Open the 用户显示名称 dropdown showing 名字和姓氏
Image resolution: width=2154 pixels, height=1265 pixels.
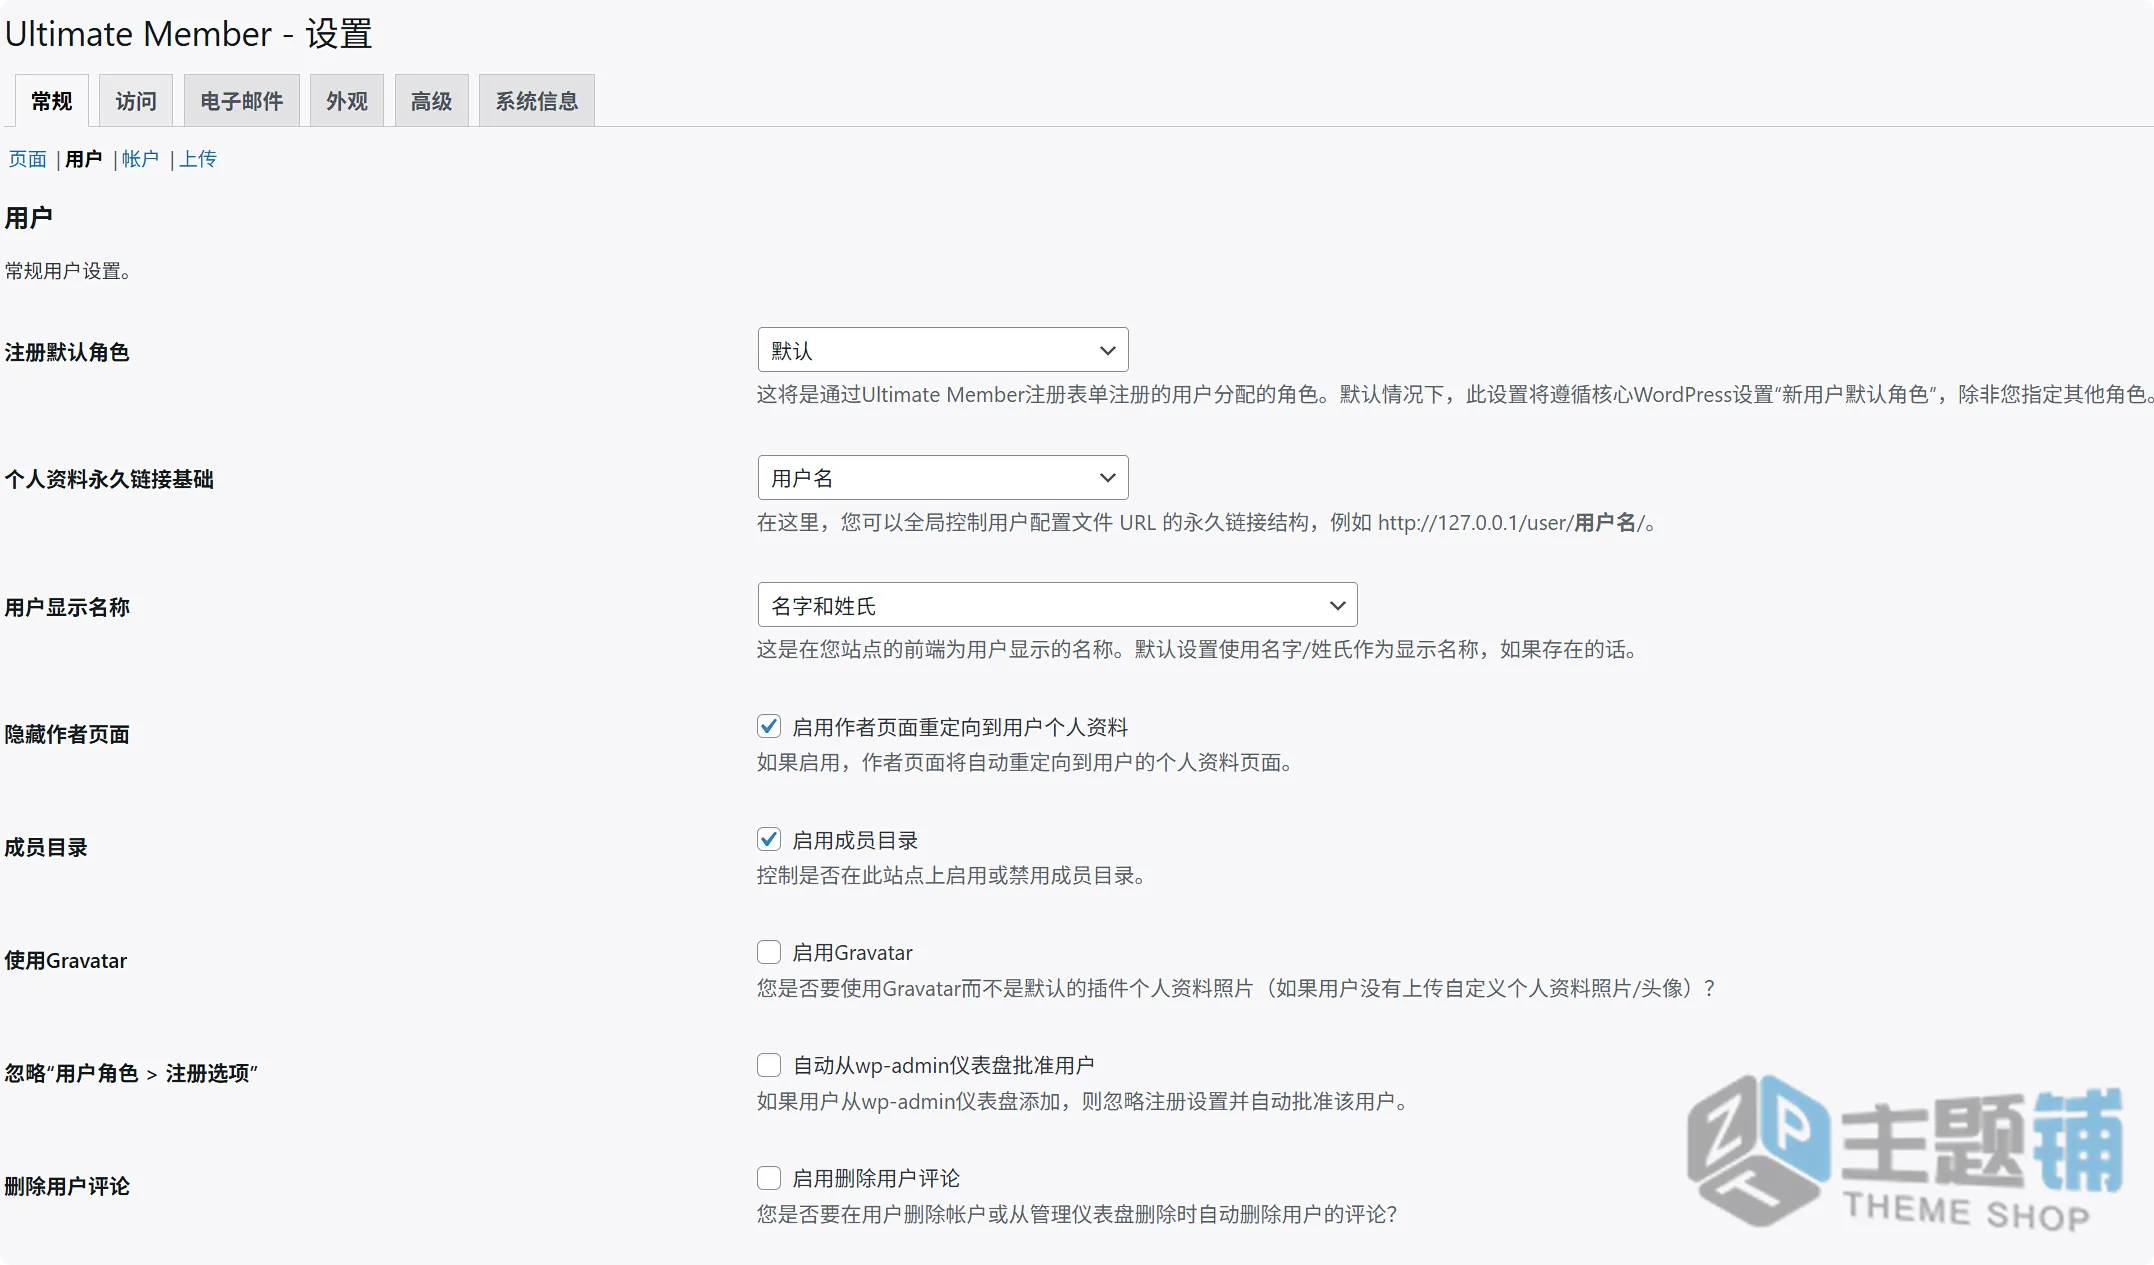coord(1057,605)
